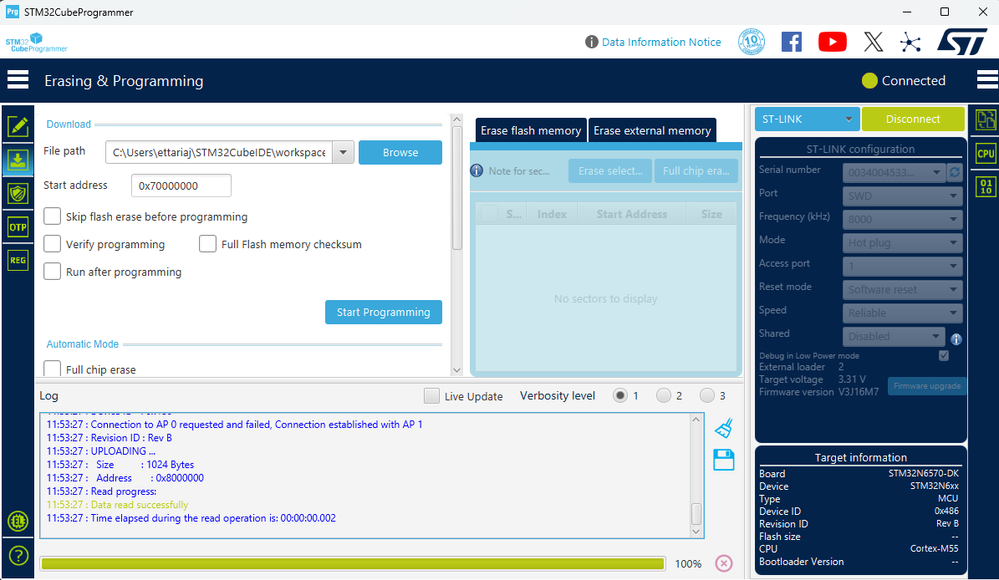Enable Run after programming
999x580 pixels.
[52, 272]
